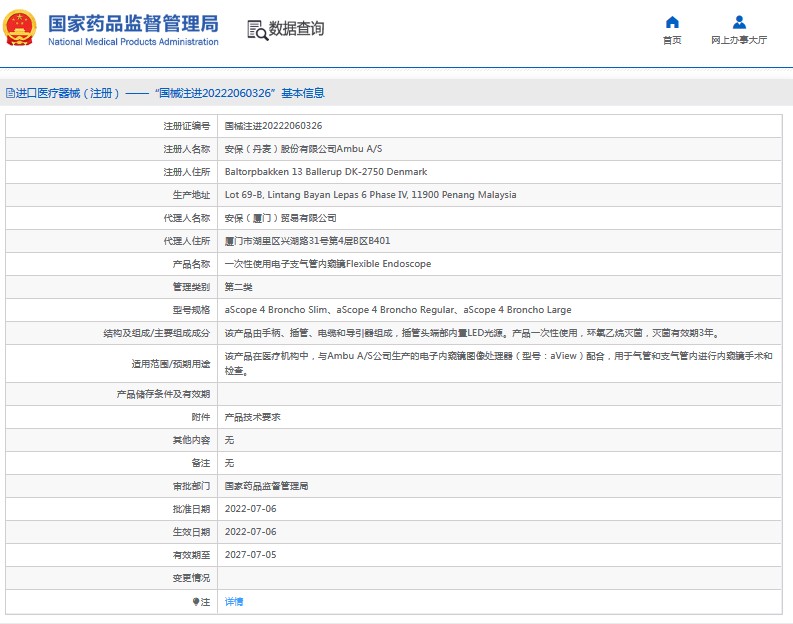This screenshot has height=624, width=793.
Task: Open 产品技术要求 attachment
Action: [x=252, y=417]
